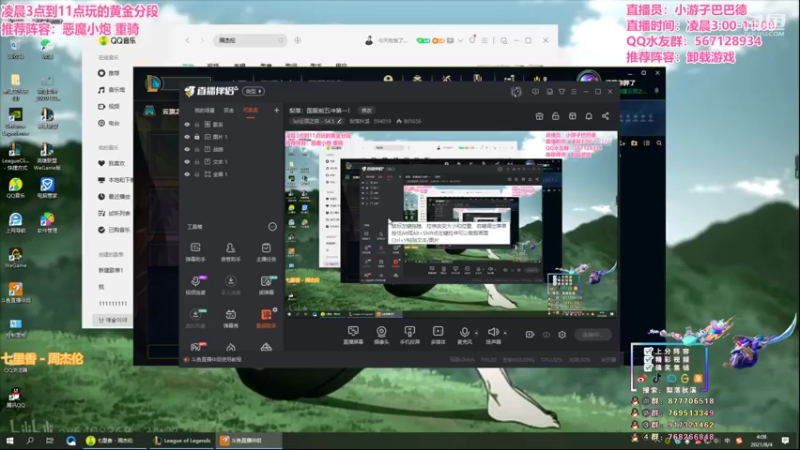
Task: Open the 读弹幕 tool
Action: click(x=266, y=285)
